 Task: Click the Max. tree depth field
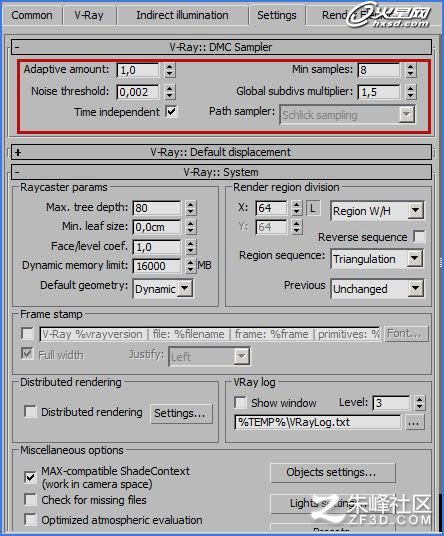tap(157, 208)
